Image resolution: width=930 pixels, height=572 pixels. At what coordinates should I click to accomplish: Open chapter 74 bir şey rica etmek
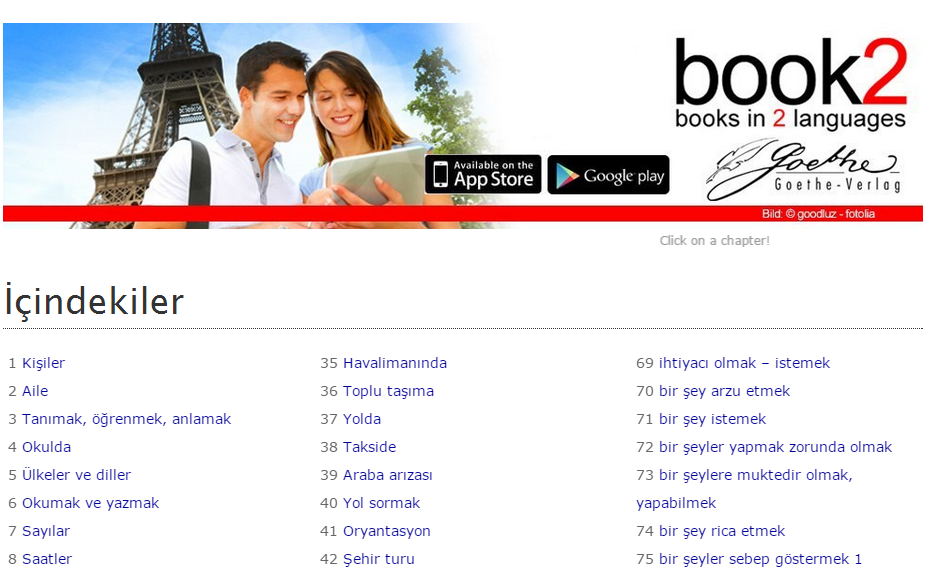pyautogui.click(x=722, y=531)
